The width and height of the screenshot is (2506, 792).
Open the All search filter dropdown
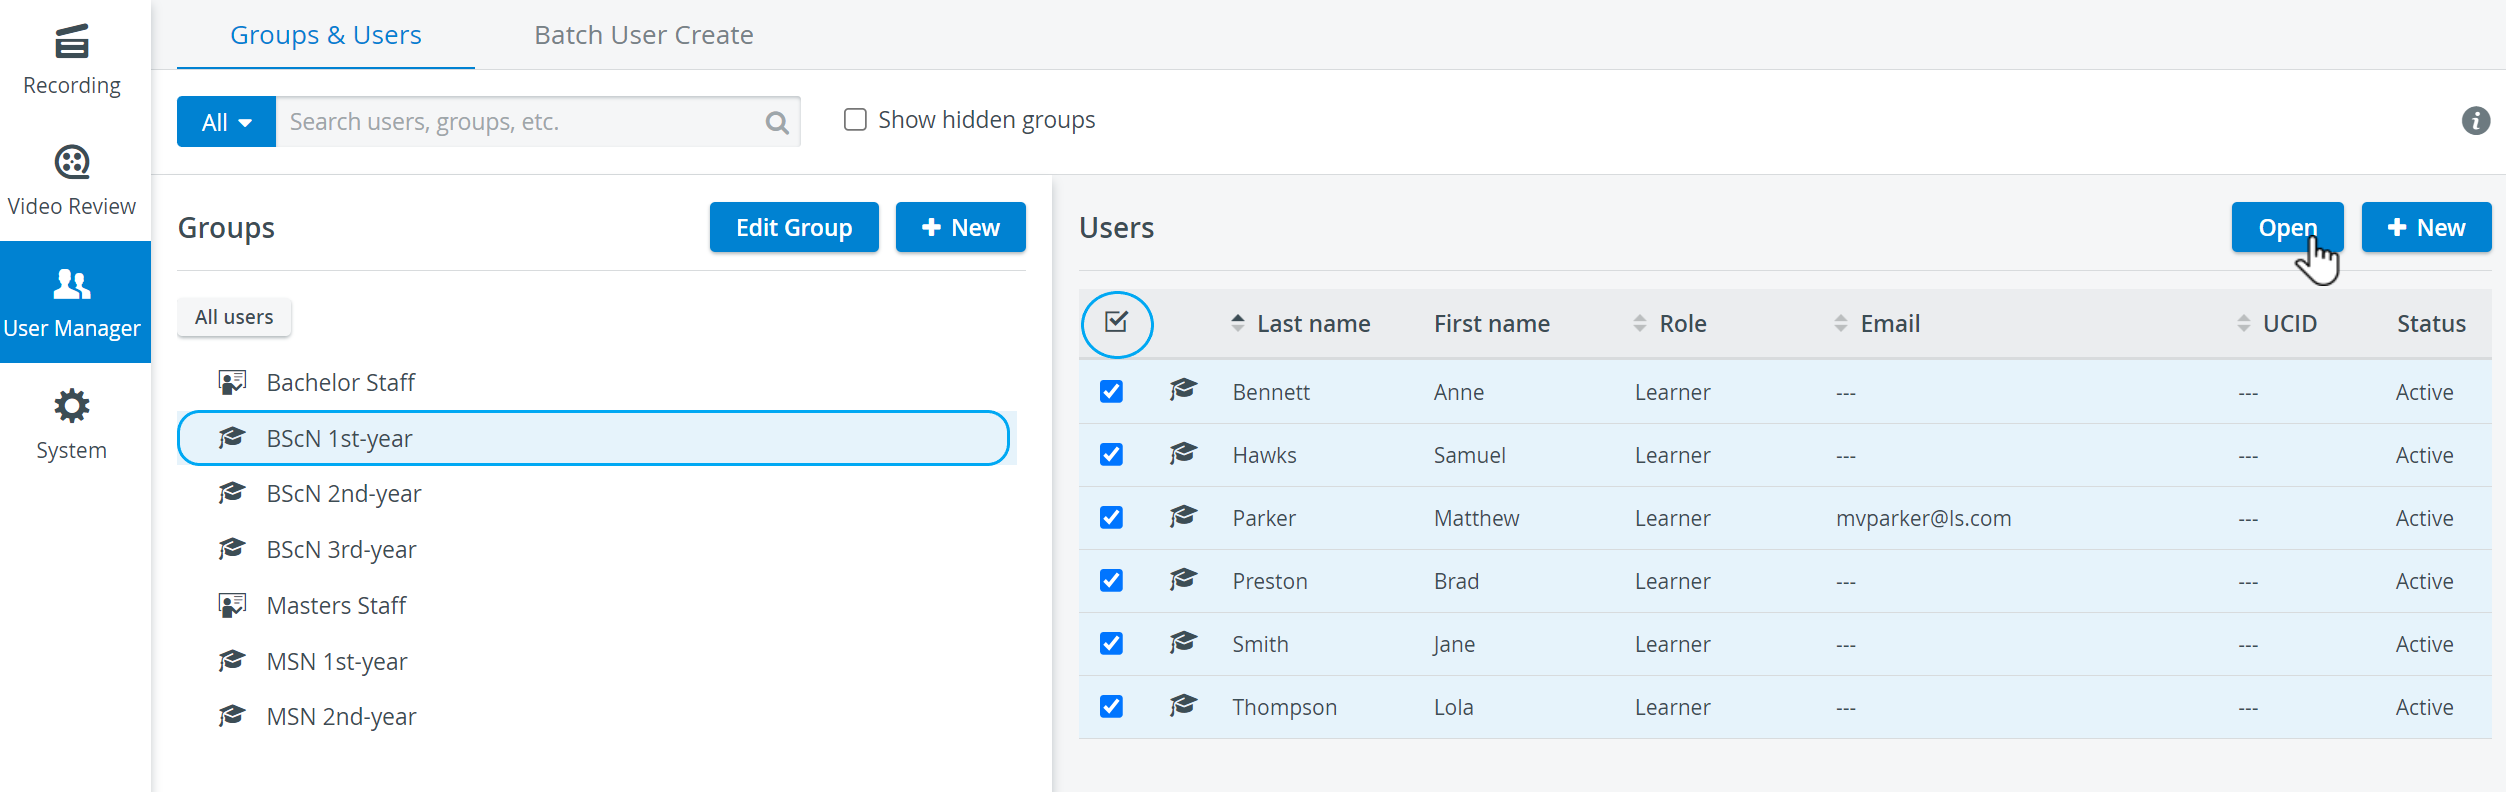(226, 122)
